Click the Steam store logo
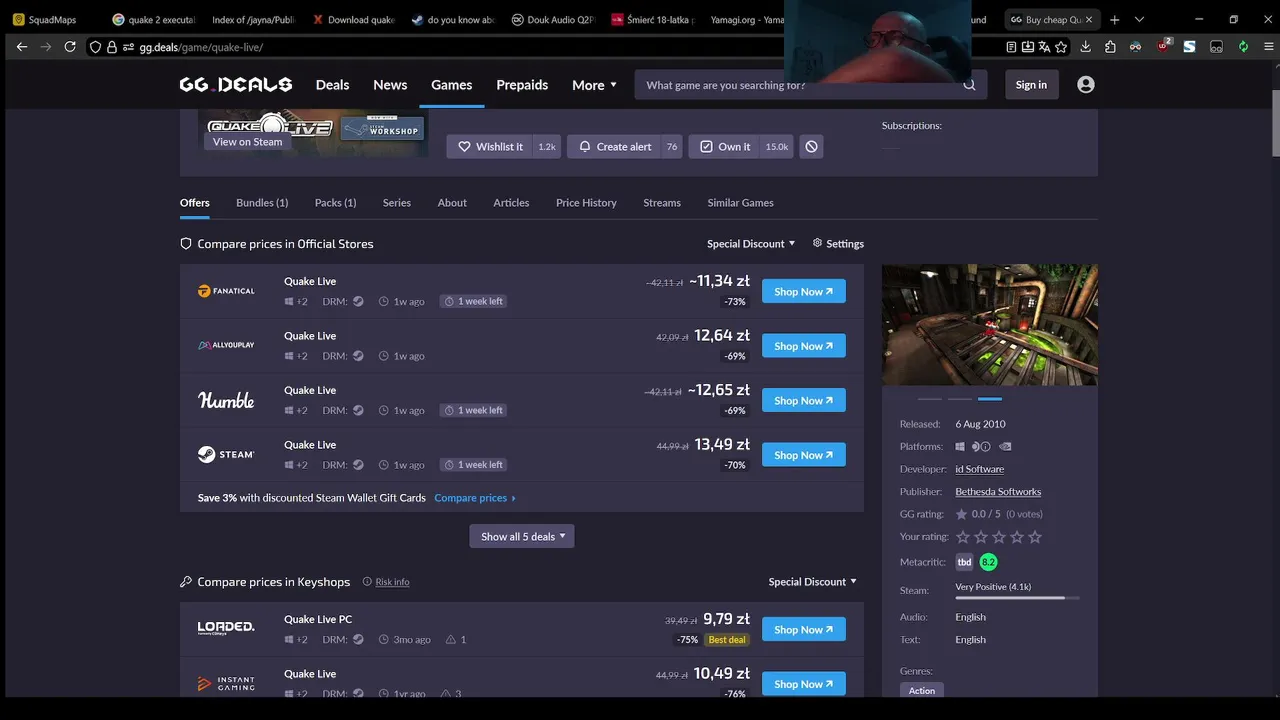Viewport: 1280px width, 720px height. pyautogui.click(x=226, y=454)
